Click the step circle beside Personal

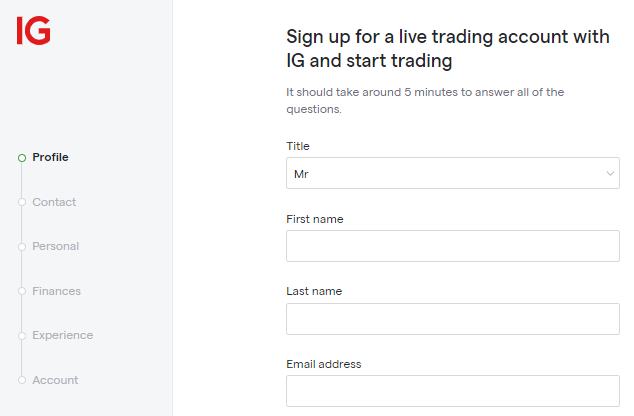pyautogui.click(x=21, y=246)
